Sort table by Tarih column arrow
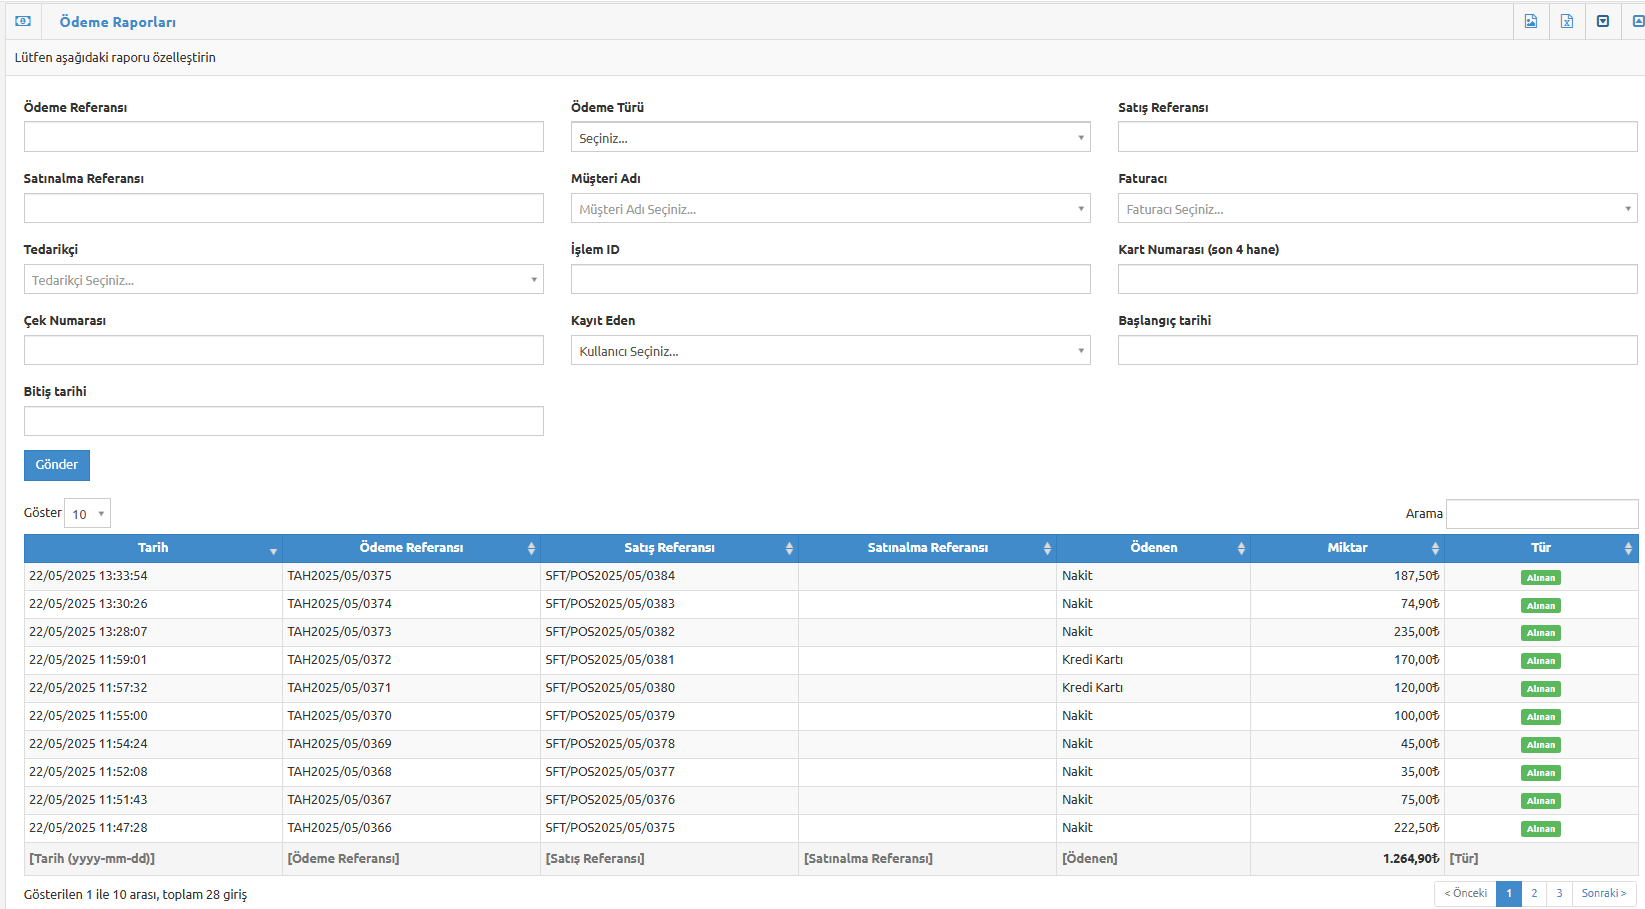Image resolution: width=1645 pixels, height=909 pixels. (x=273, y=550)
